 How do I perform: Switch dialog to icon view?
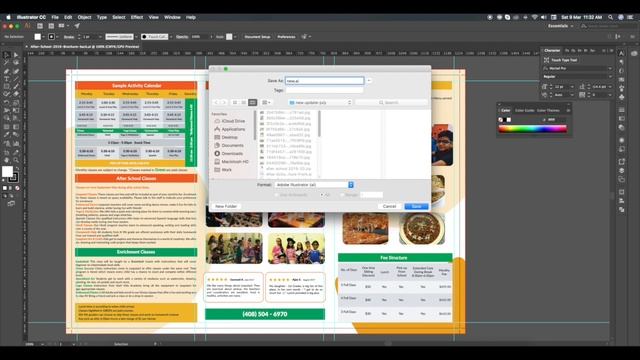(235, 102)
